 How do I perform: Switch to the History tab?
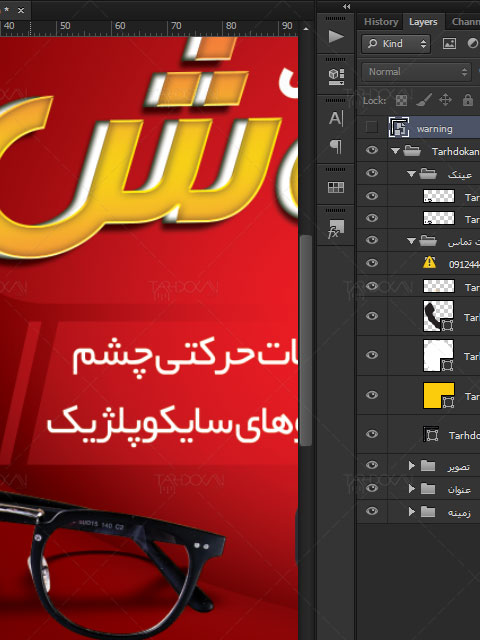[x=381, y=22]
